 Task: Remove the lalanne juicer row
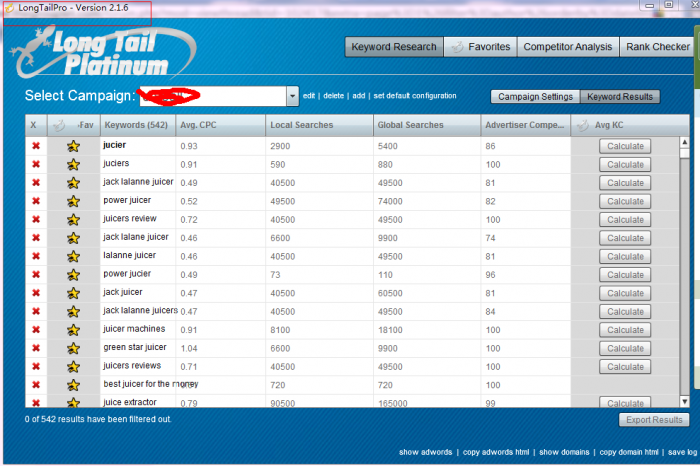(x=36, y=256)
